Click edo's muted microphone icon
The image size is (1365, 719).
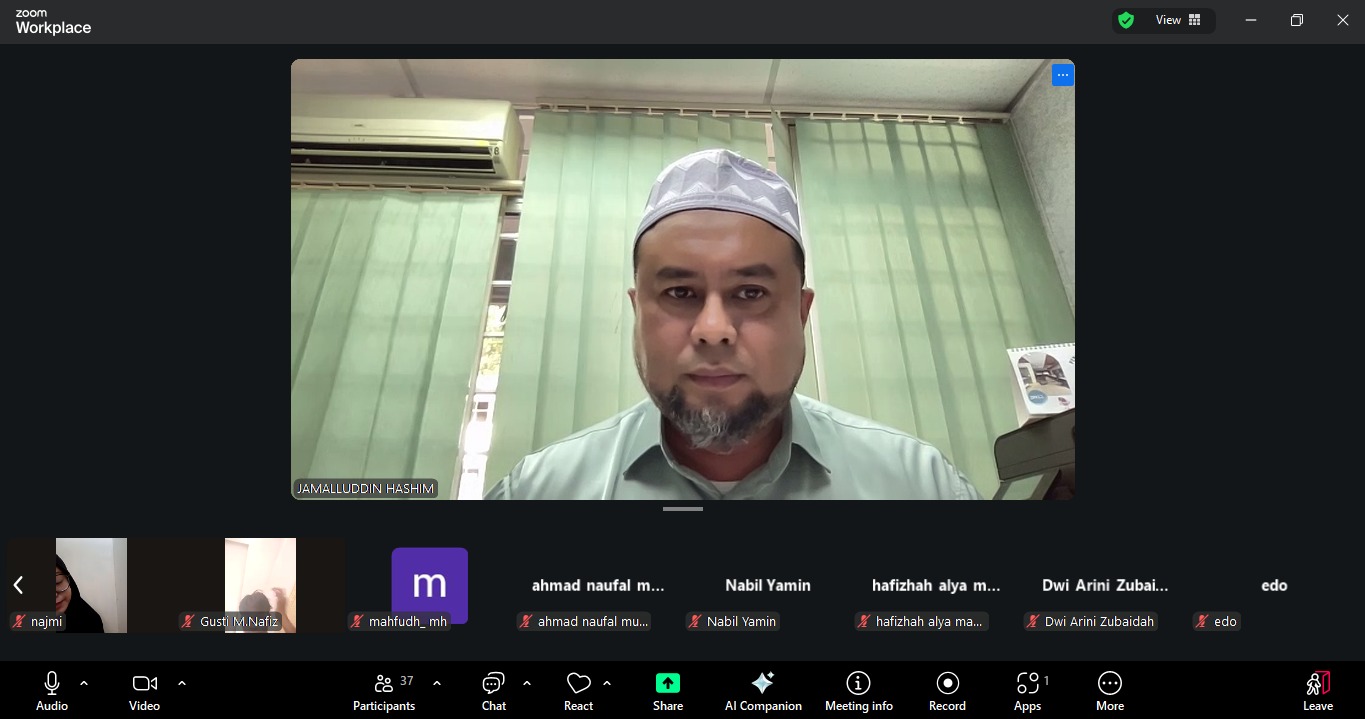(x=1202, y=621)
